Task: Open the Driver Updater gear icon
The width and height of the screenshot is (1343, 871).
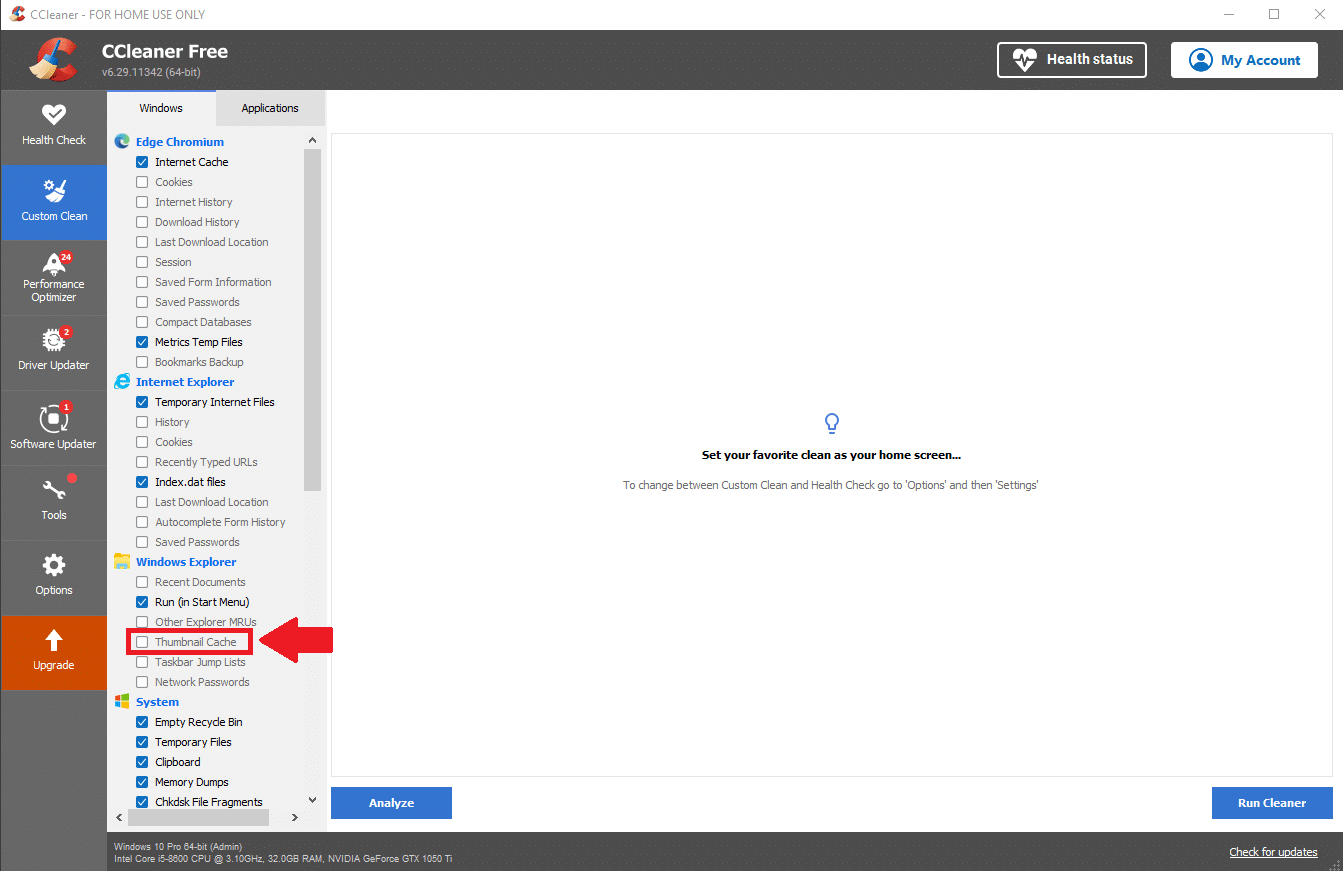Action: (x=54, y=339)
